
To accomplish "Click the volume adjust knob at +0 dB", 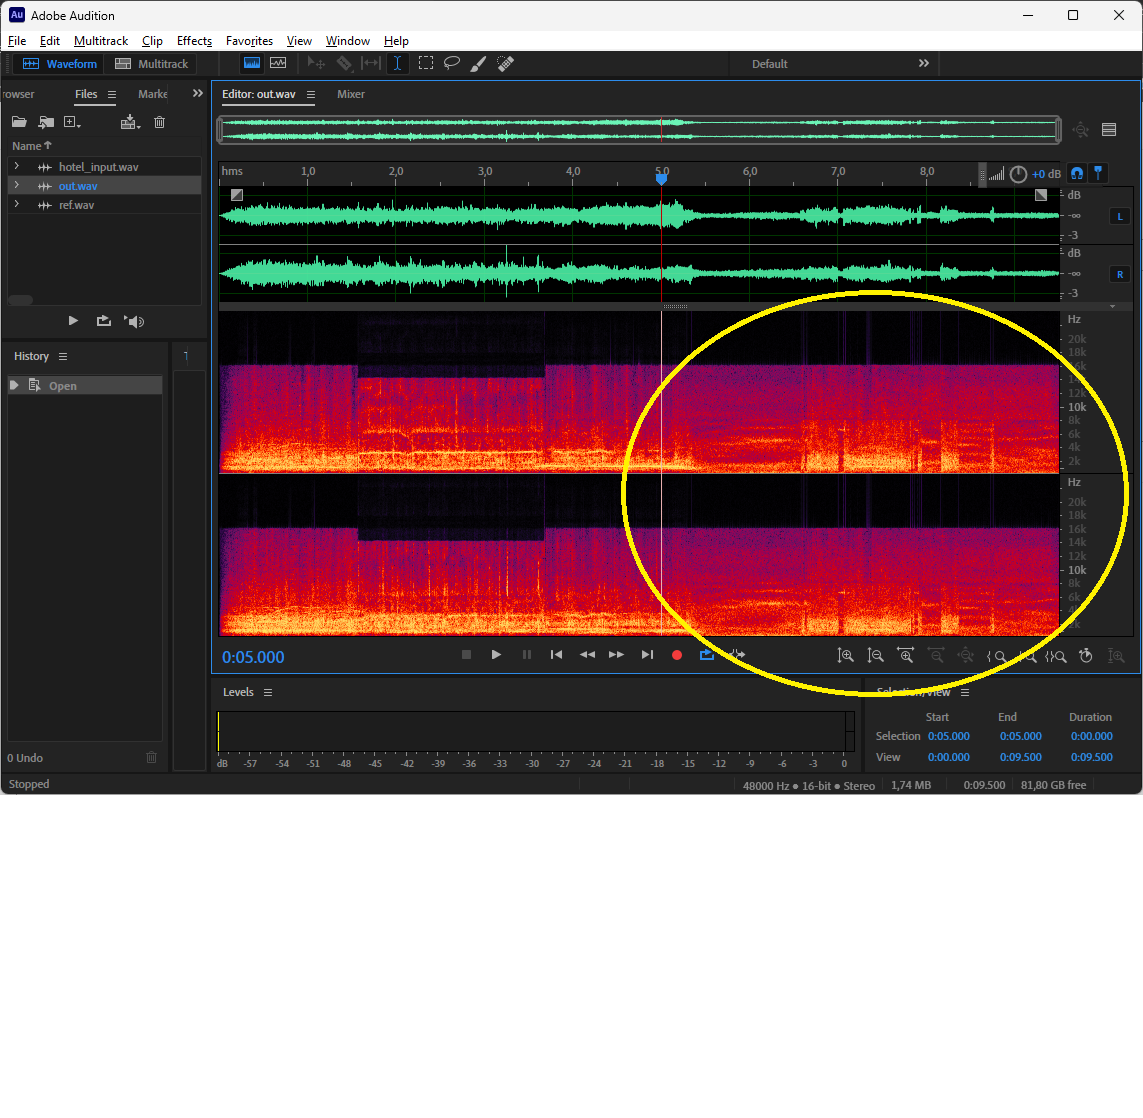I will coord(1018,174).
